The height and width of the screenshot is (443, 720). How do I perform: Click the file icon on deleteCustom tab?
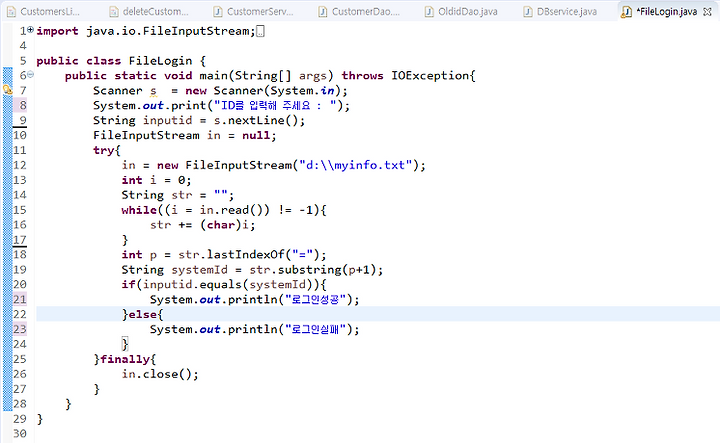113,11
